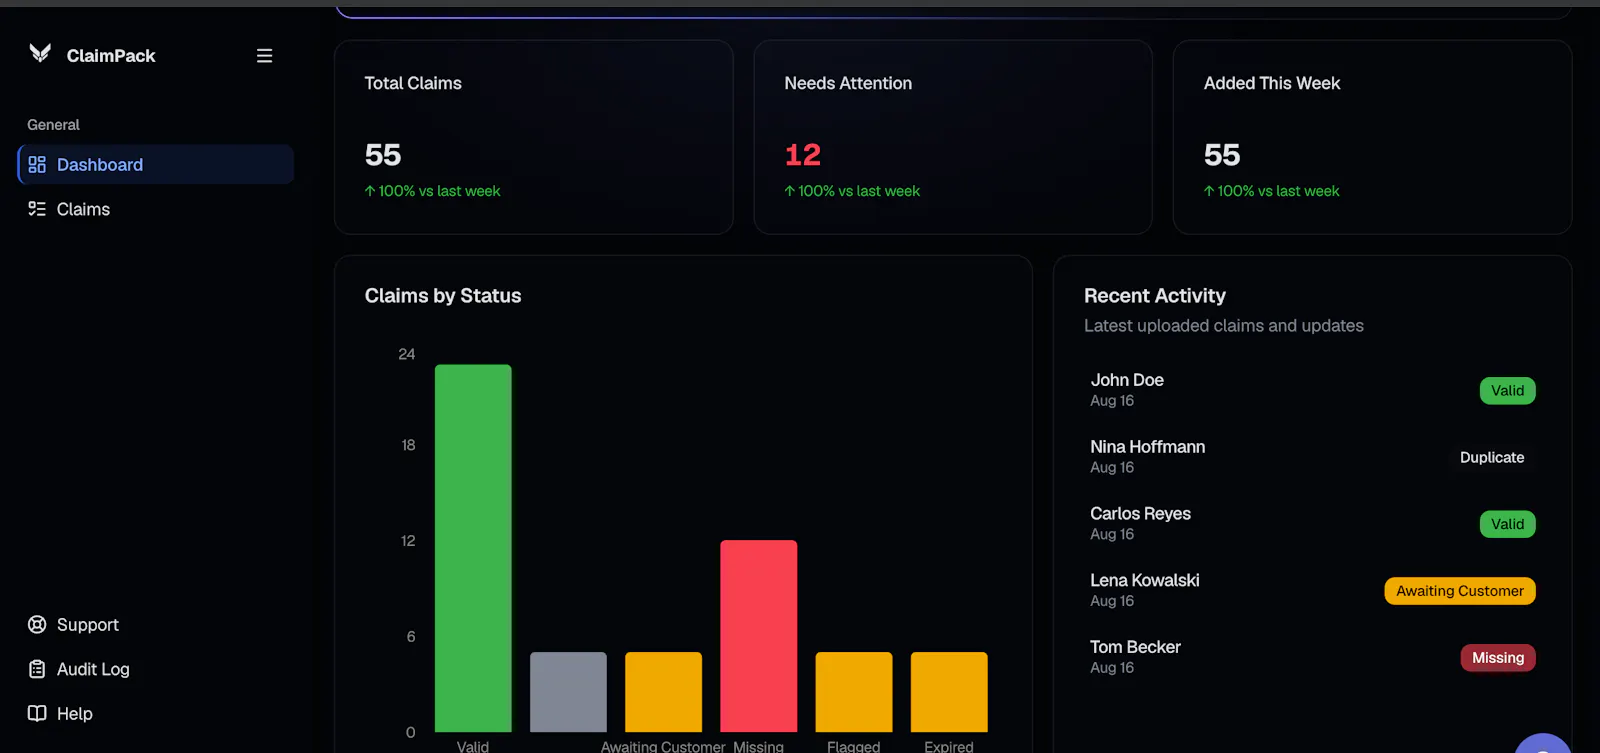Click the up arrow under Needs Attention
This screenshot has width=1600, height=753.
tap(790, 191)
